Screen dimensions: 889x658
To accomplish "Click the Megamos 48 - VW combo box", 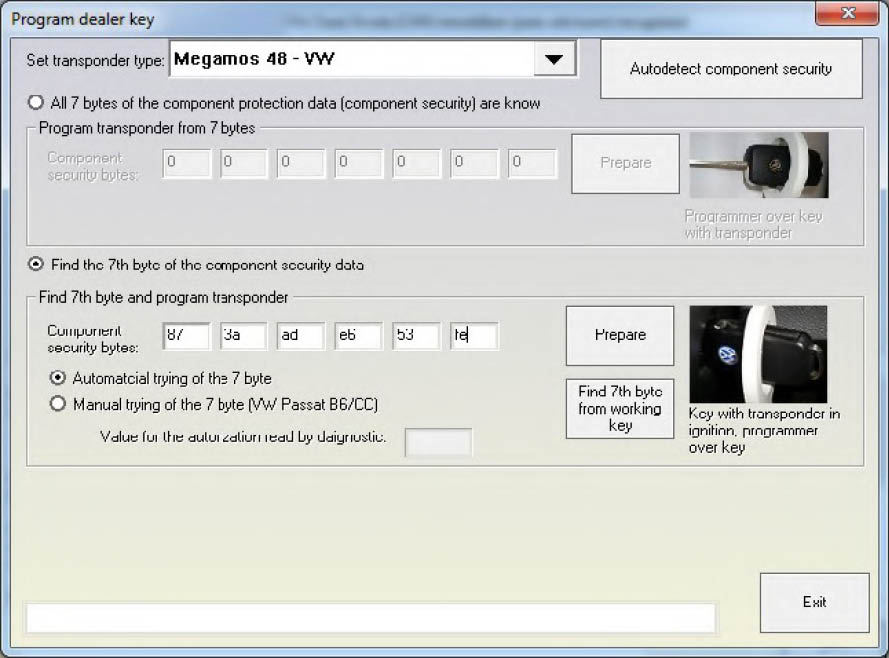I will pos(355,59).
